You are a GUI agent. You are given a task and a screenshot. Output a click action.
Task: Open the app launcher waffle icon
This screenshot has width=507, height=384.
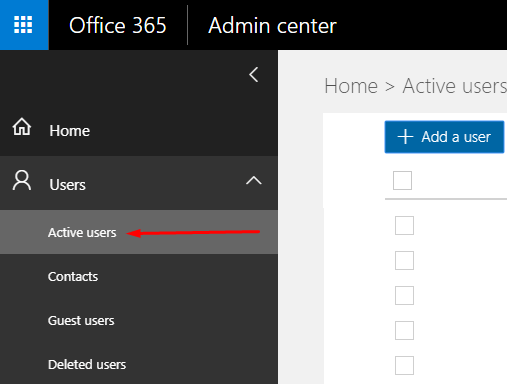(23, 25)
